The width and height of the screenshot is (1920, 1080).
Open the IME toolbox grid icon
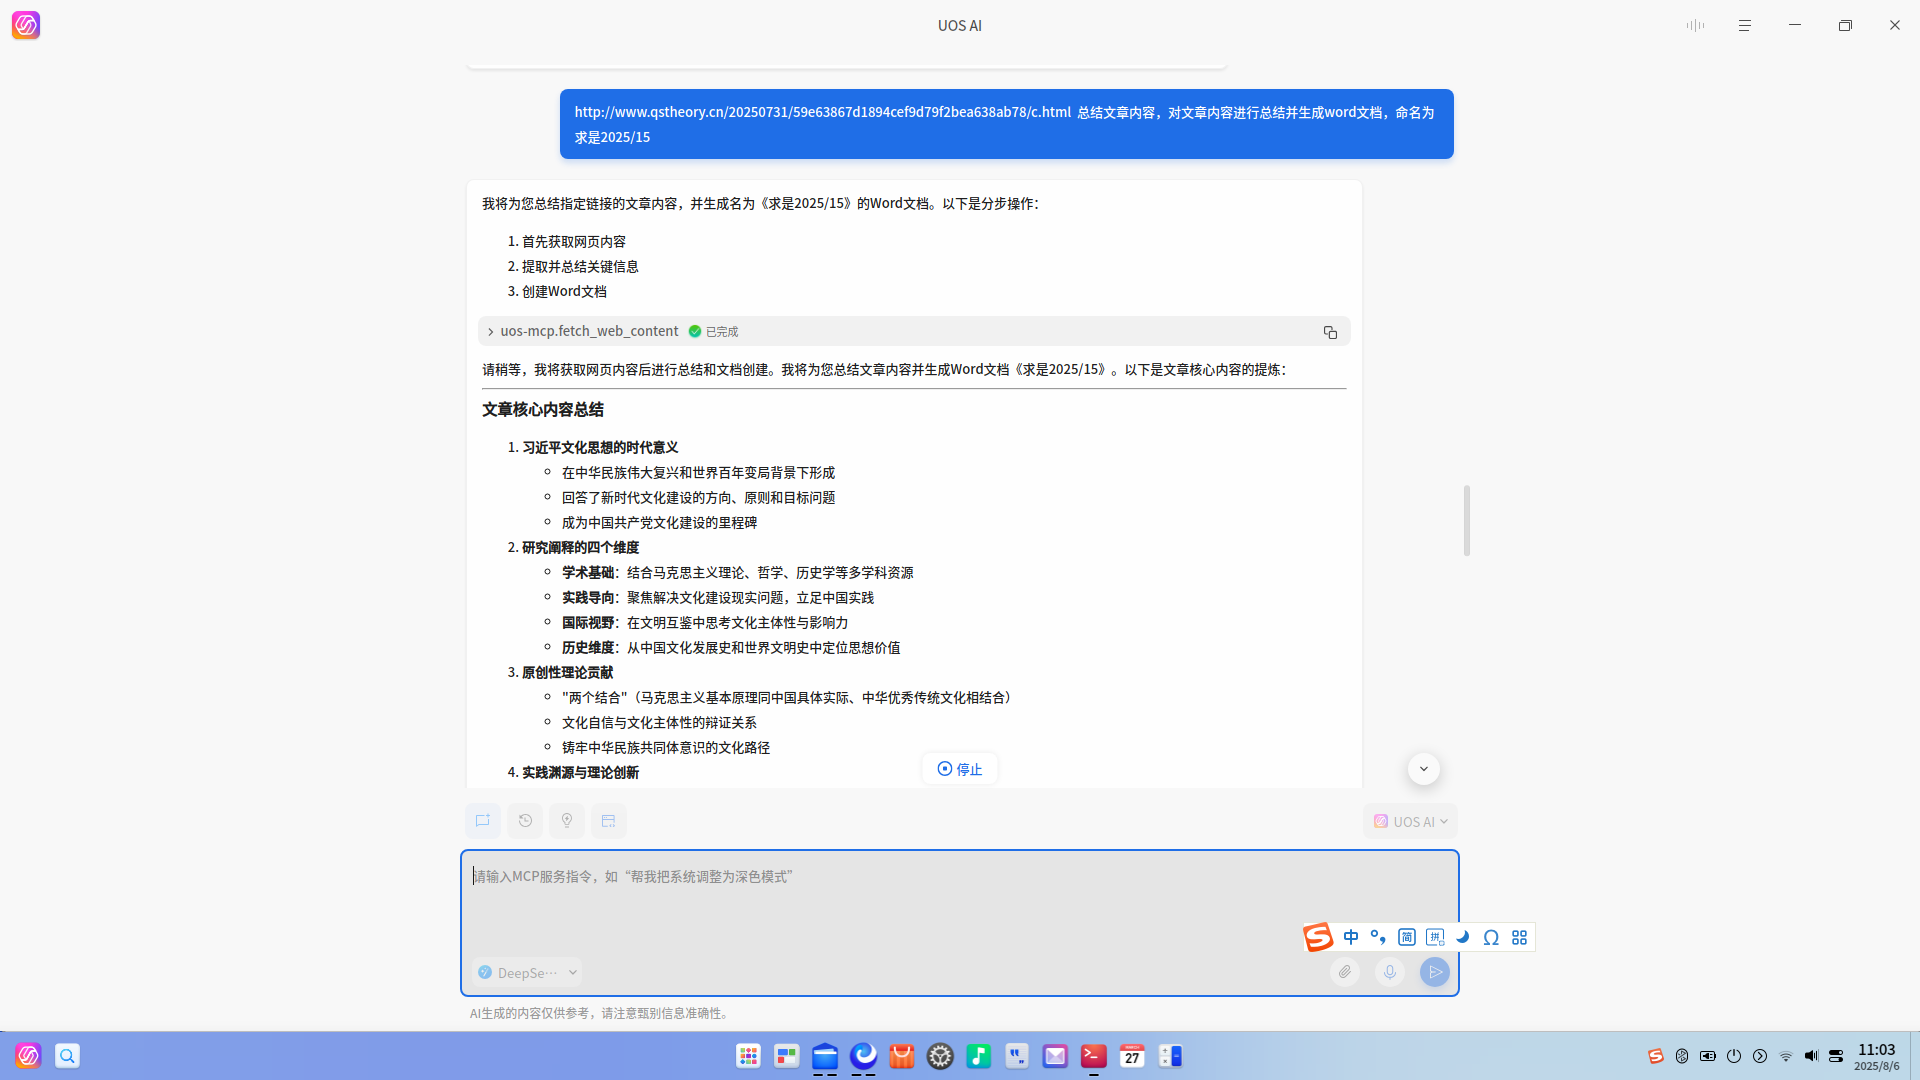(x=1520, y=937)
